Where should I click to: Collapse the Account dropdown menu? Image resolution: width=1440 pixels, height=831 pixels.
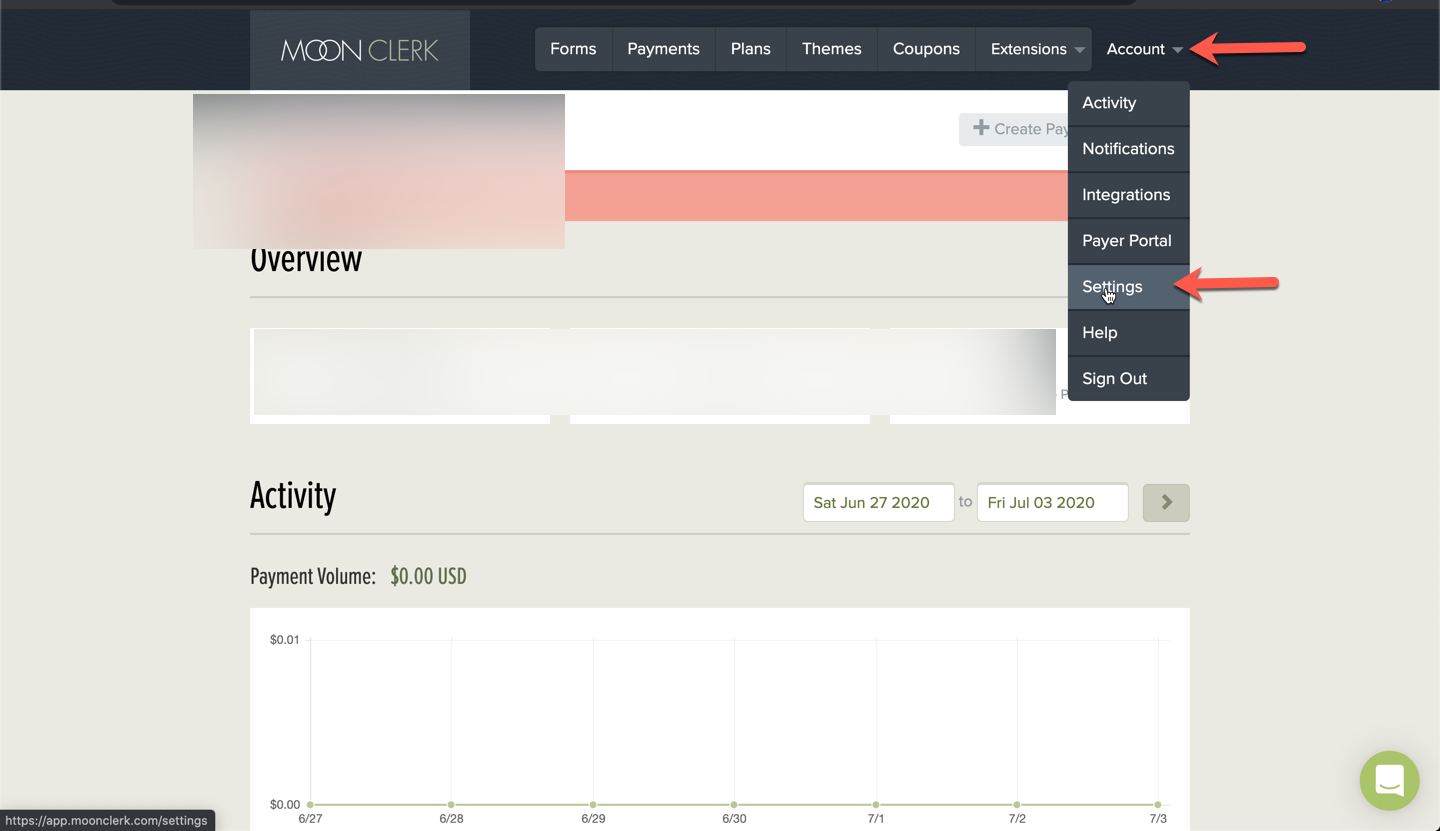[x=1144, y=49]
